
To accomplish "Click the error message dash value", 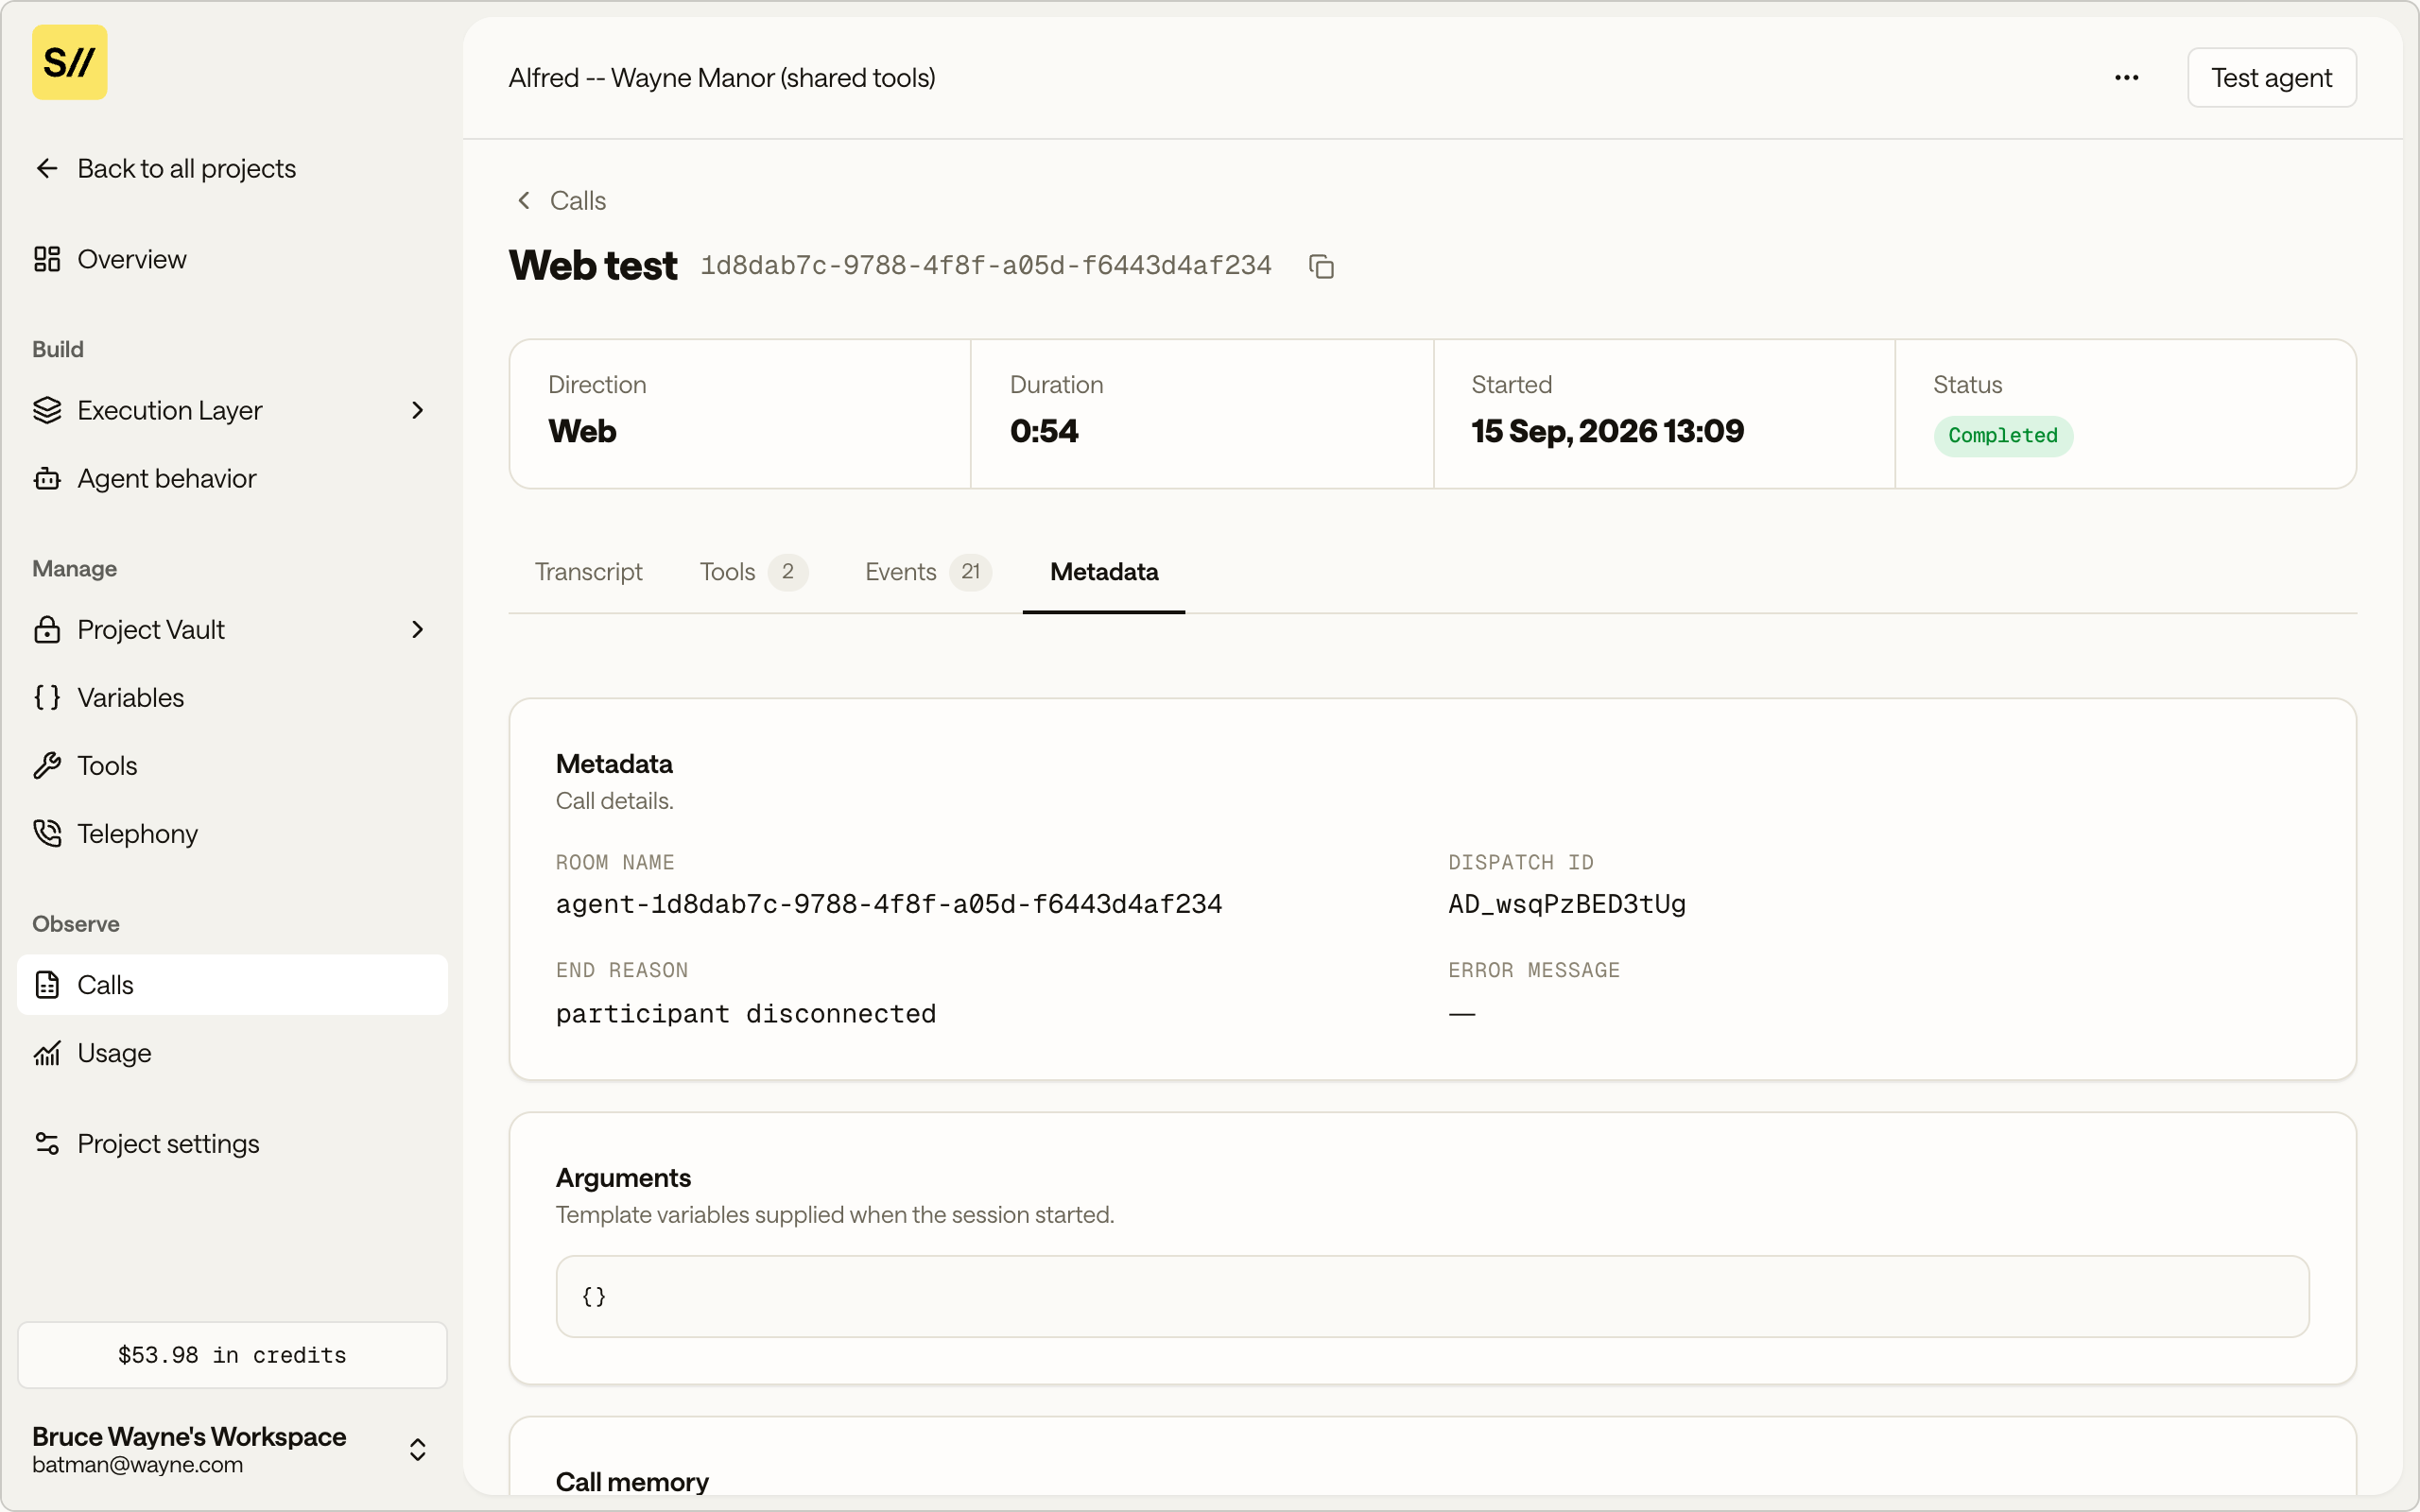I will pyautogui.click(x=1462, y=1013).
